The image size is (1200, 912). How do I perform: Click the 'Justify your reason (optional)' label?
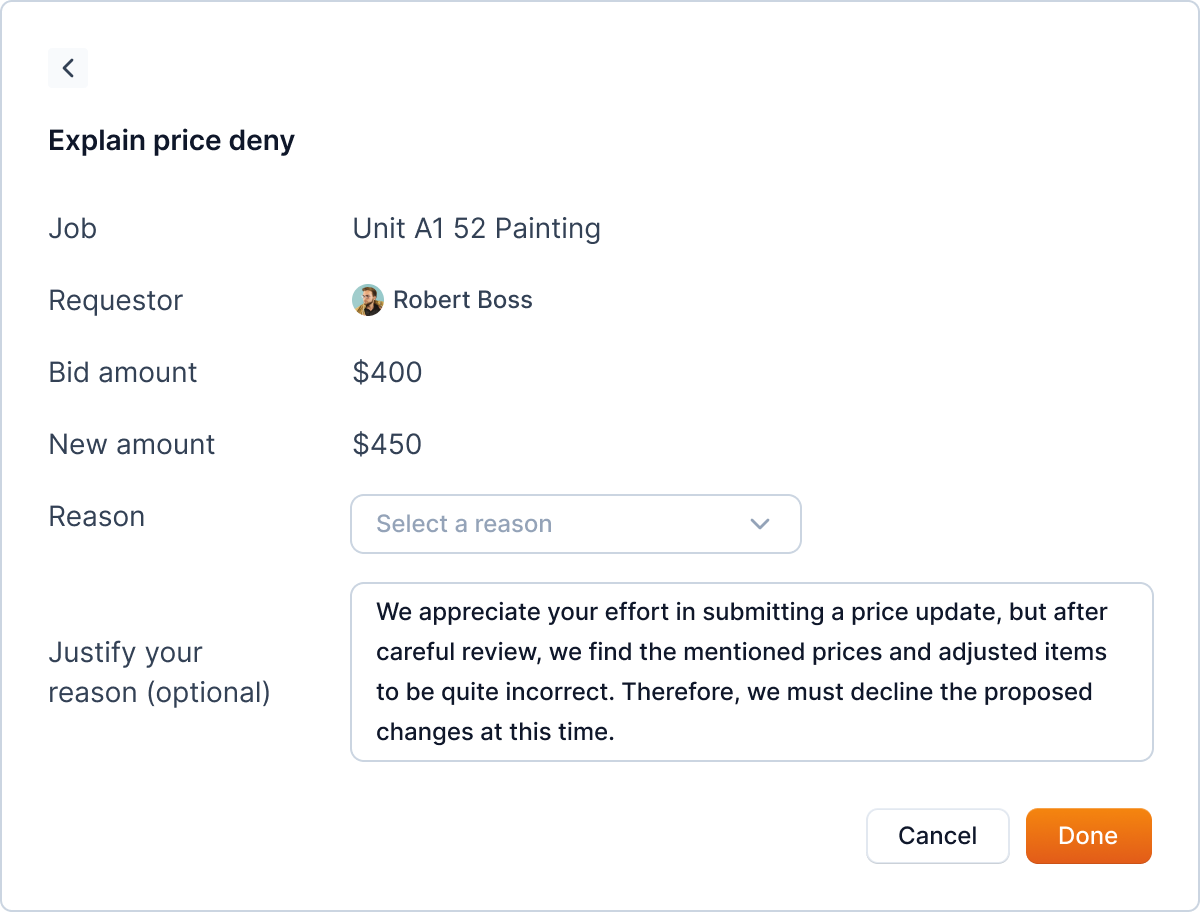[159, 672]
